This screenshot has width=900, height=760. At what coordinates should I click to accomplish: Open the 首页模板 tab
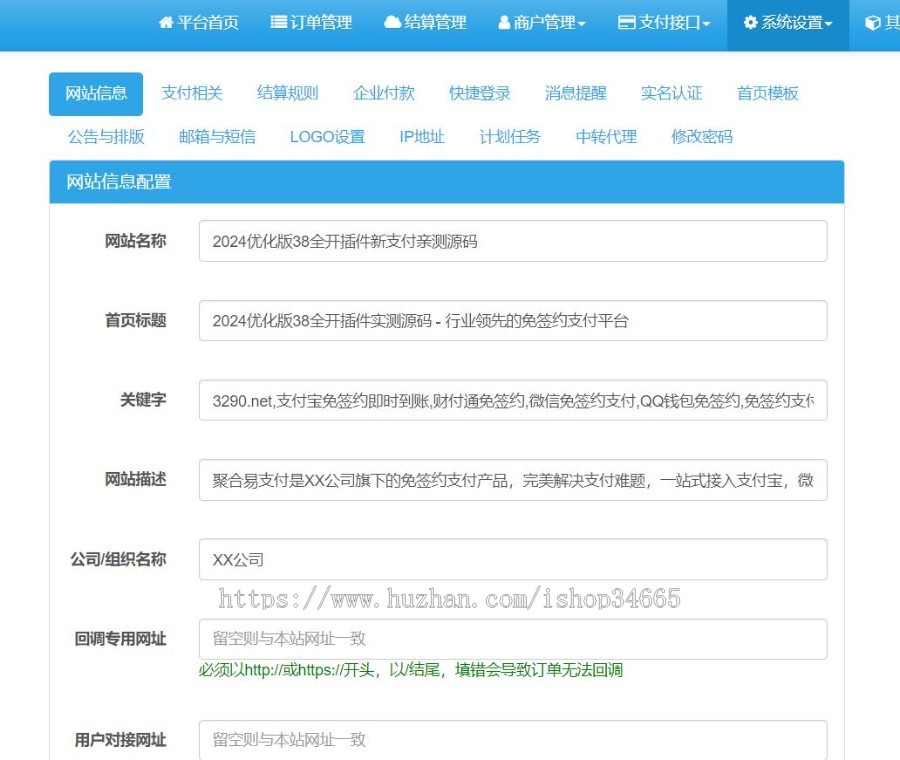coord(767,94)
